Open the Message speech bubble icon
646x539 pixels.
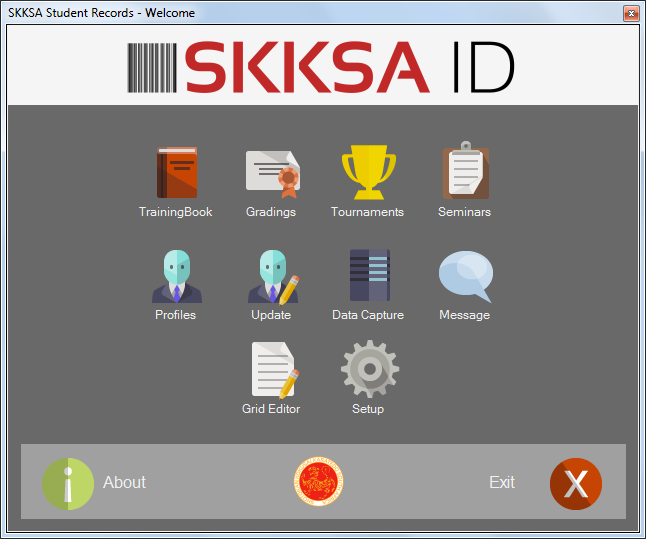point(465,276)
